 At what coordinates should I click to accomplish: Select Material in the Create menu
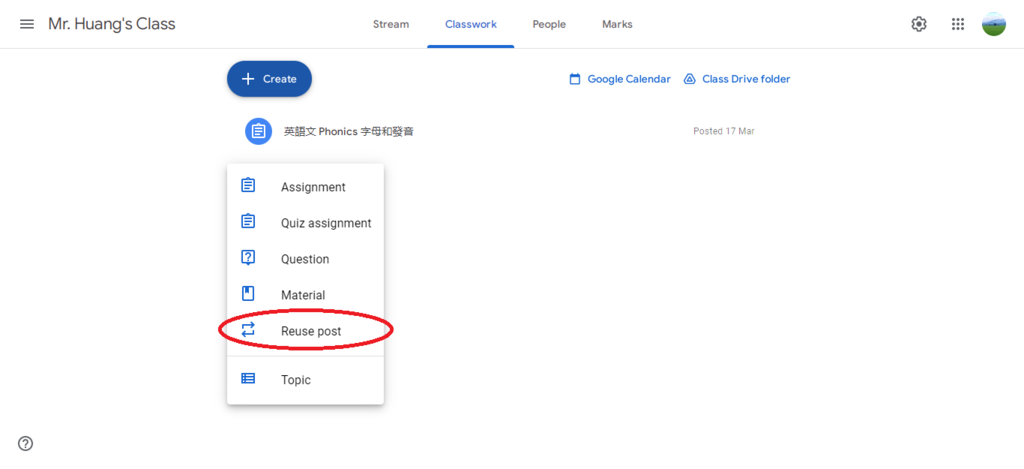tap(305, 295)
